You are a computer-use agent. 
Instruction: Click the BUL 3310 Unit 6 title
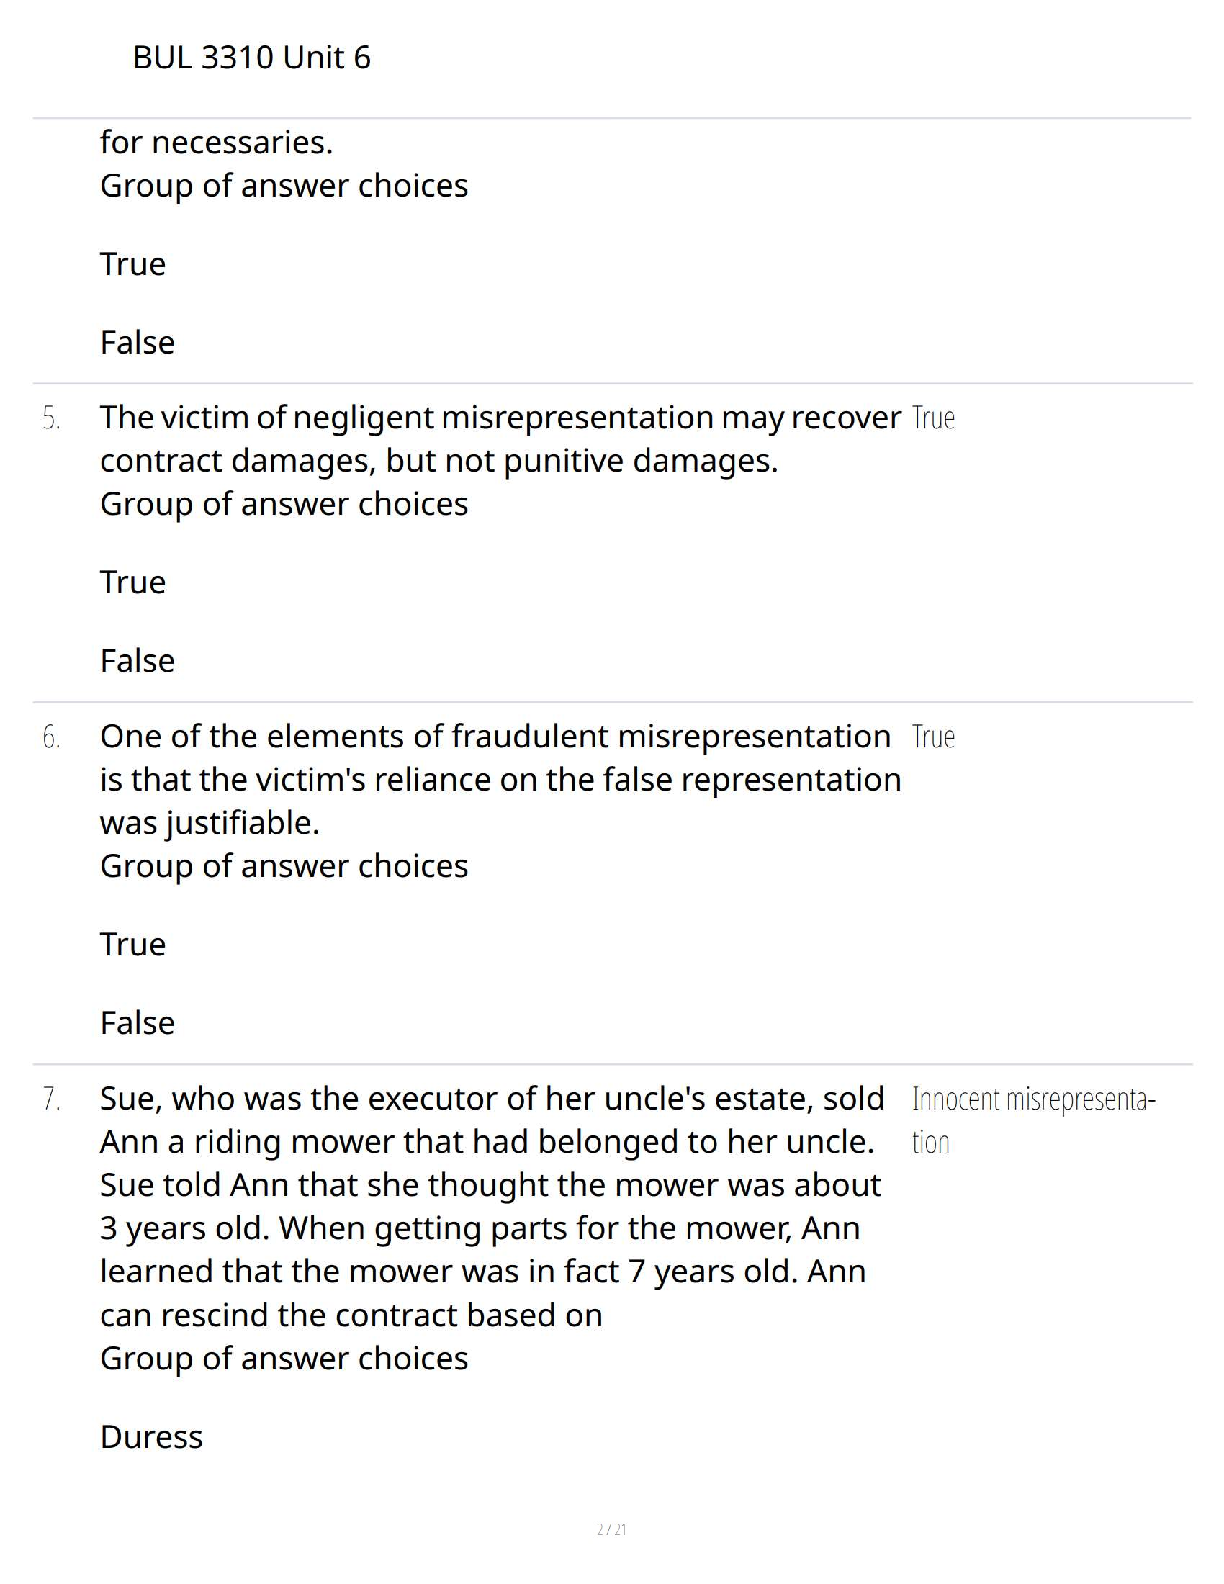coord(251,57)
